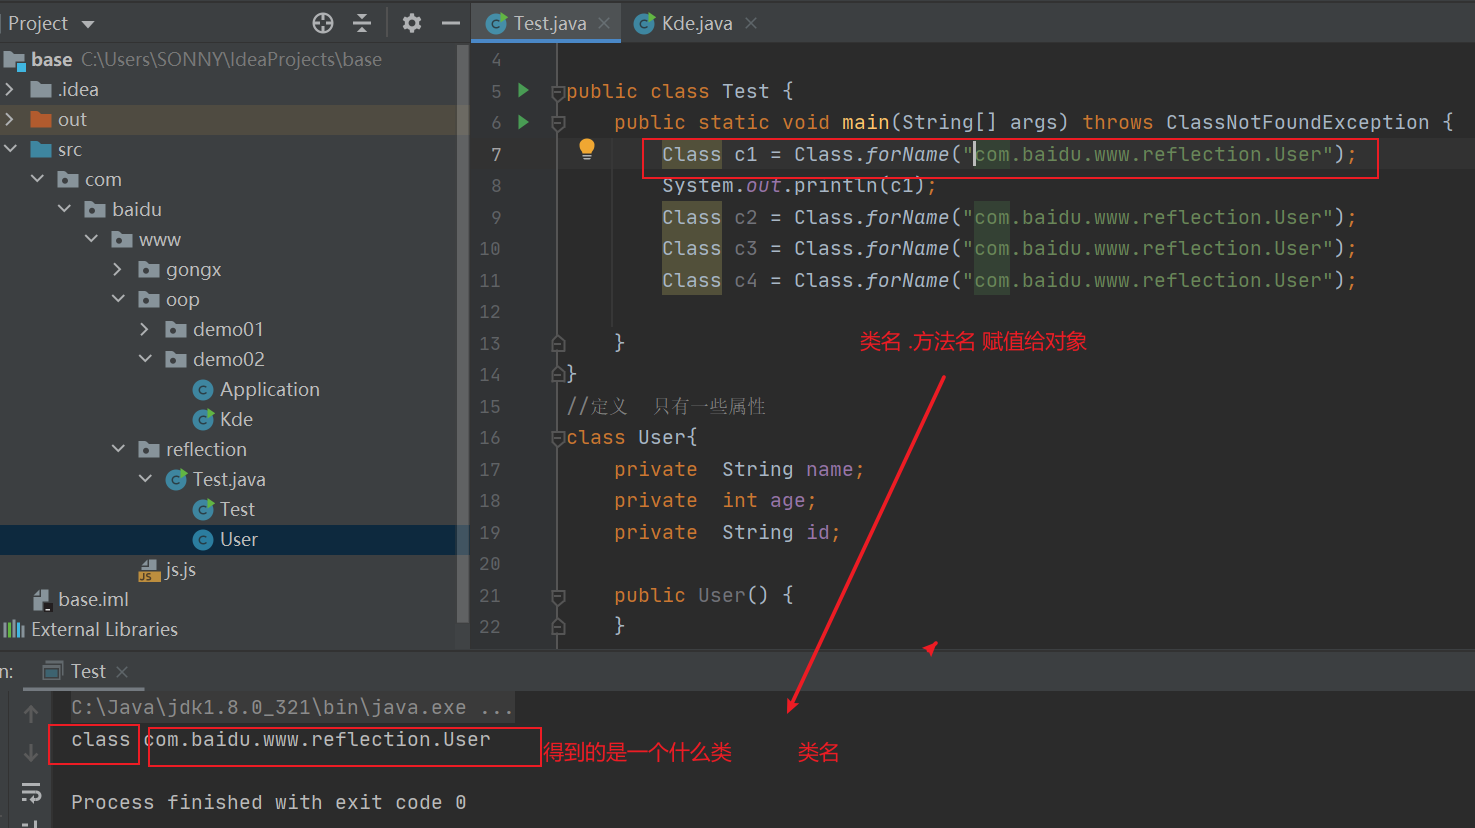The height and width of the screenshot is (828, 1475).
Task: Collapse the src folder arrow
Action: coord(10,149)
